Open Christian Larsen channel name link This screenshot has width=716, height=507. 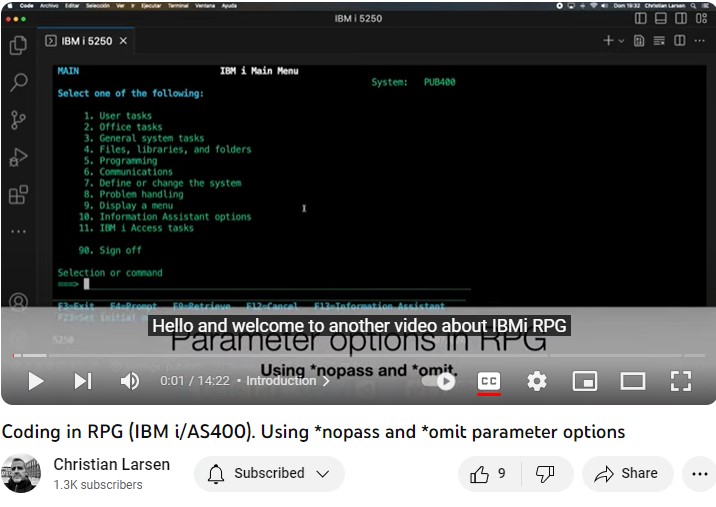pos(111,464)
